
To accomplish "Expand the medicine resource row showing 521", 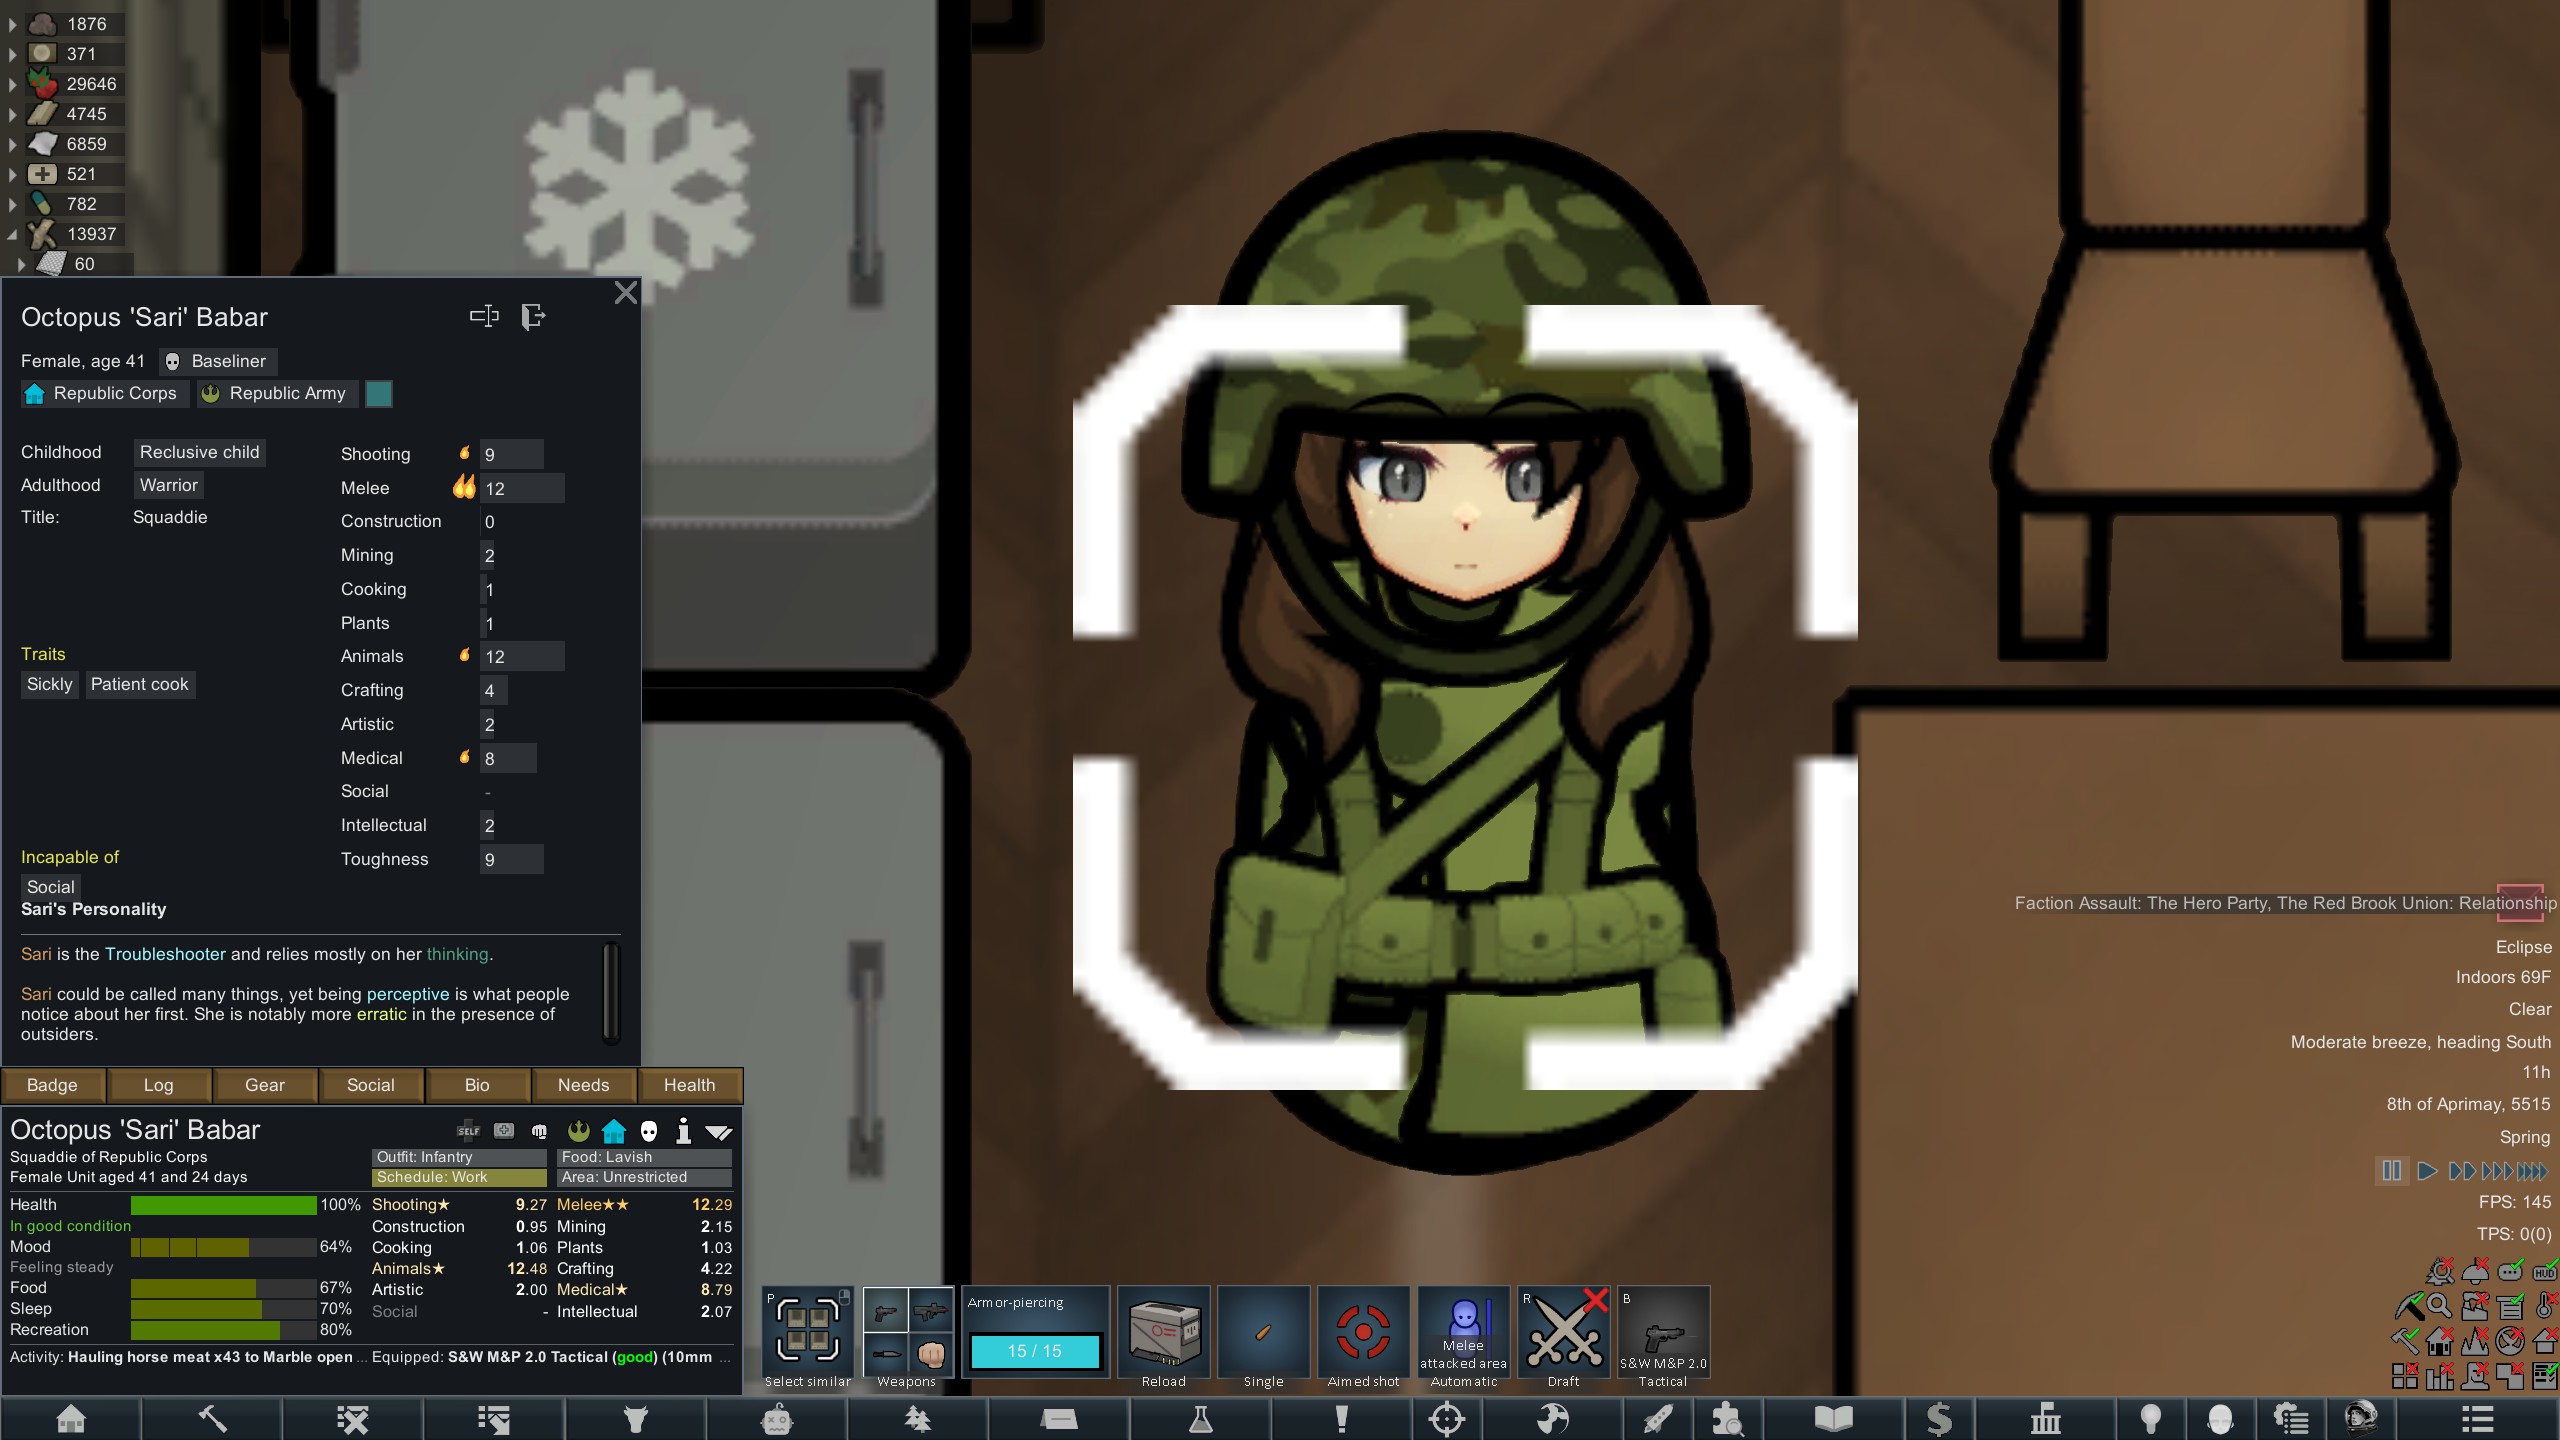I will pos(12,174).
